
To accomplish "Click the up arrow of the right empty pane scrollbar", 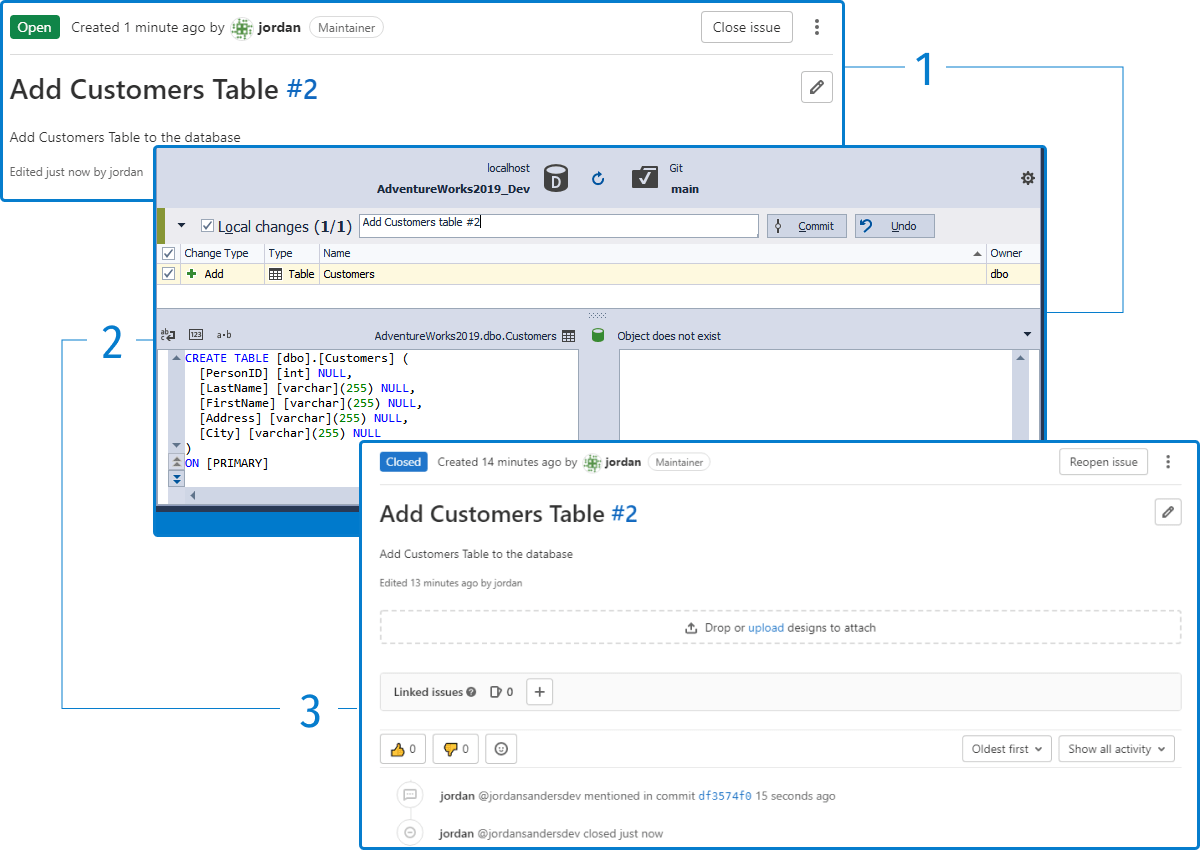I will 1020,357.
